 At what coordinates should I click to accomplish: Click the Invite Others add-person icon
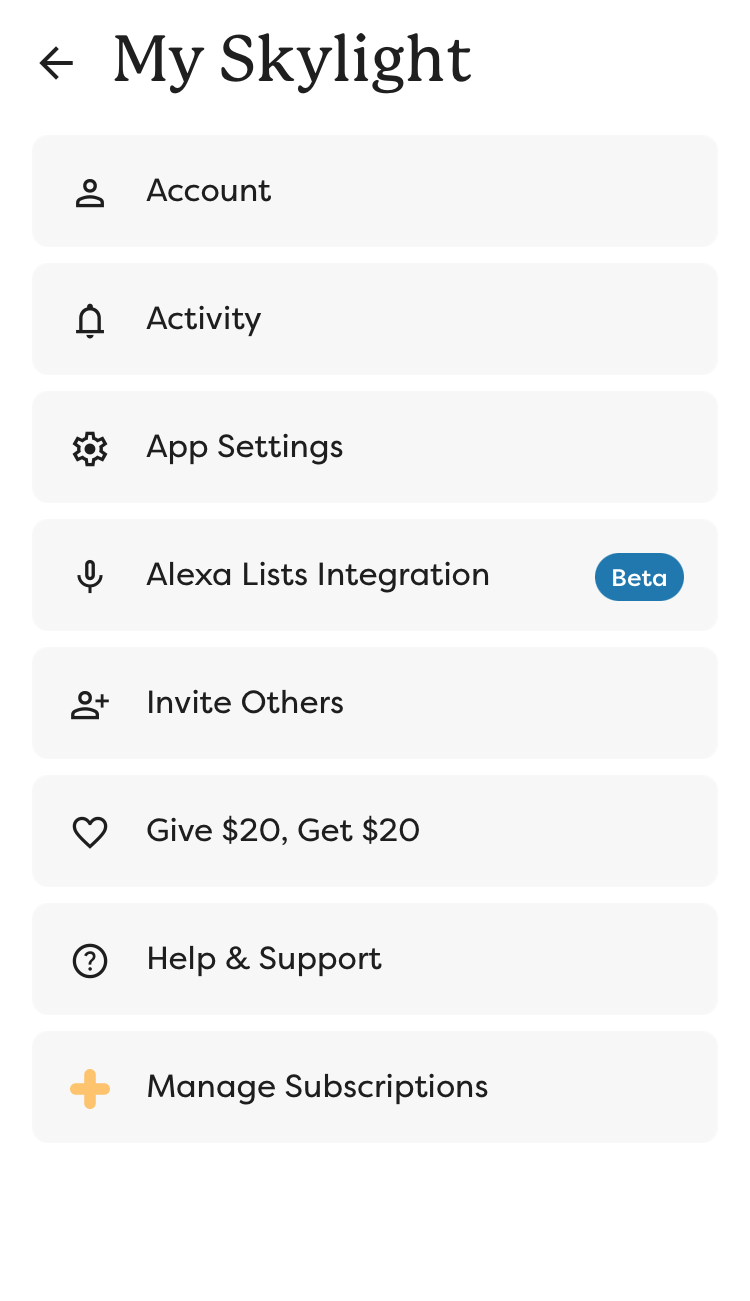click(x=90, y=704)
